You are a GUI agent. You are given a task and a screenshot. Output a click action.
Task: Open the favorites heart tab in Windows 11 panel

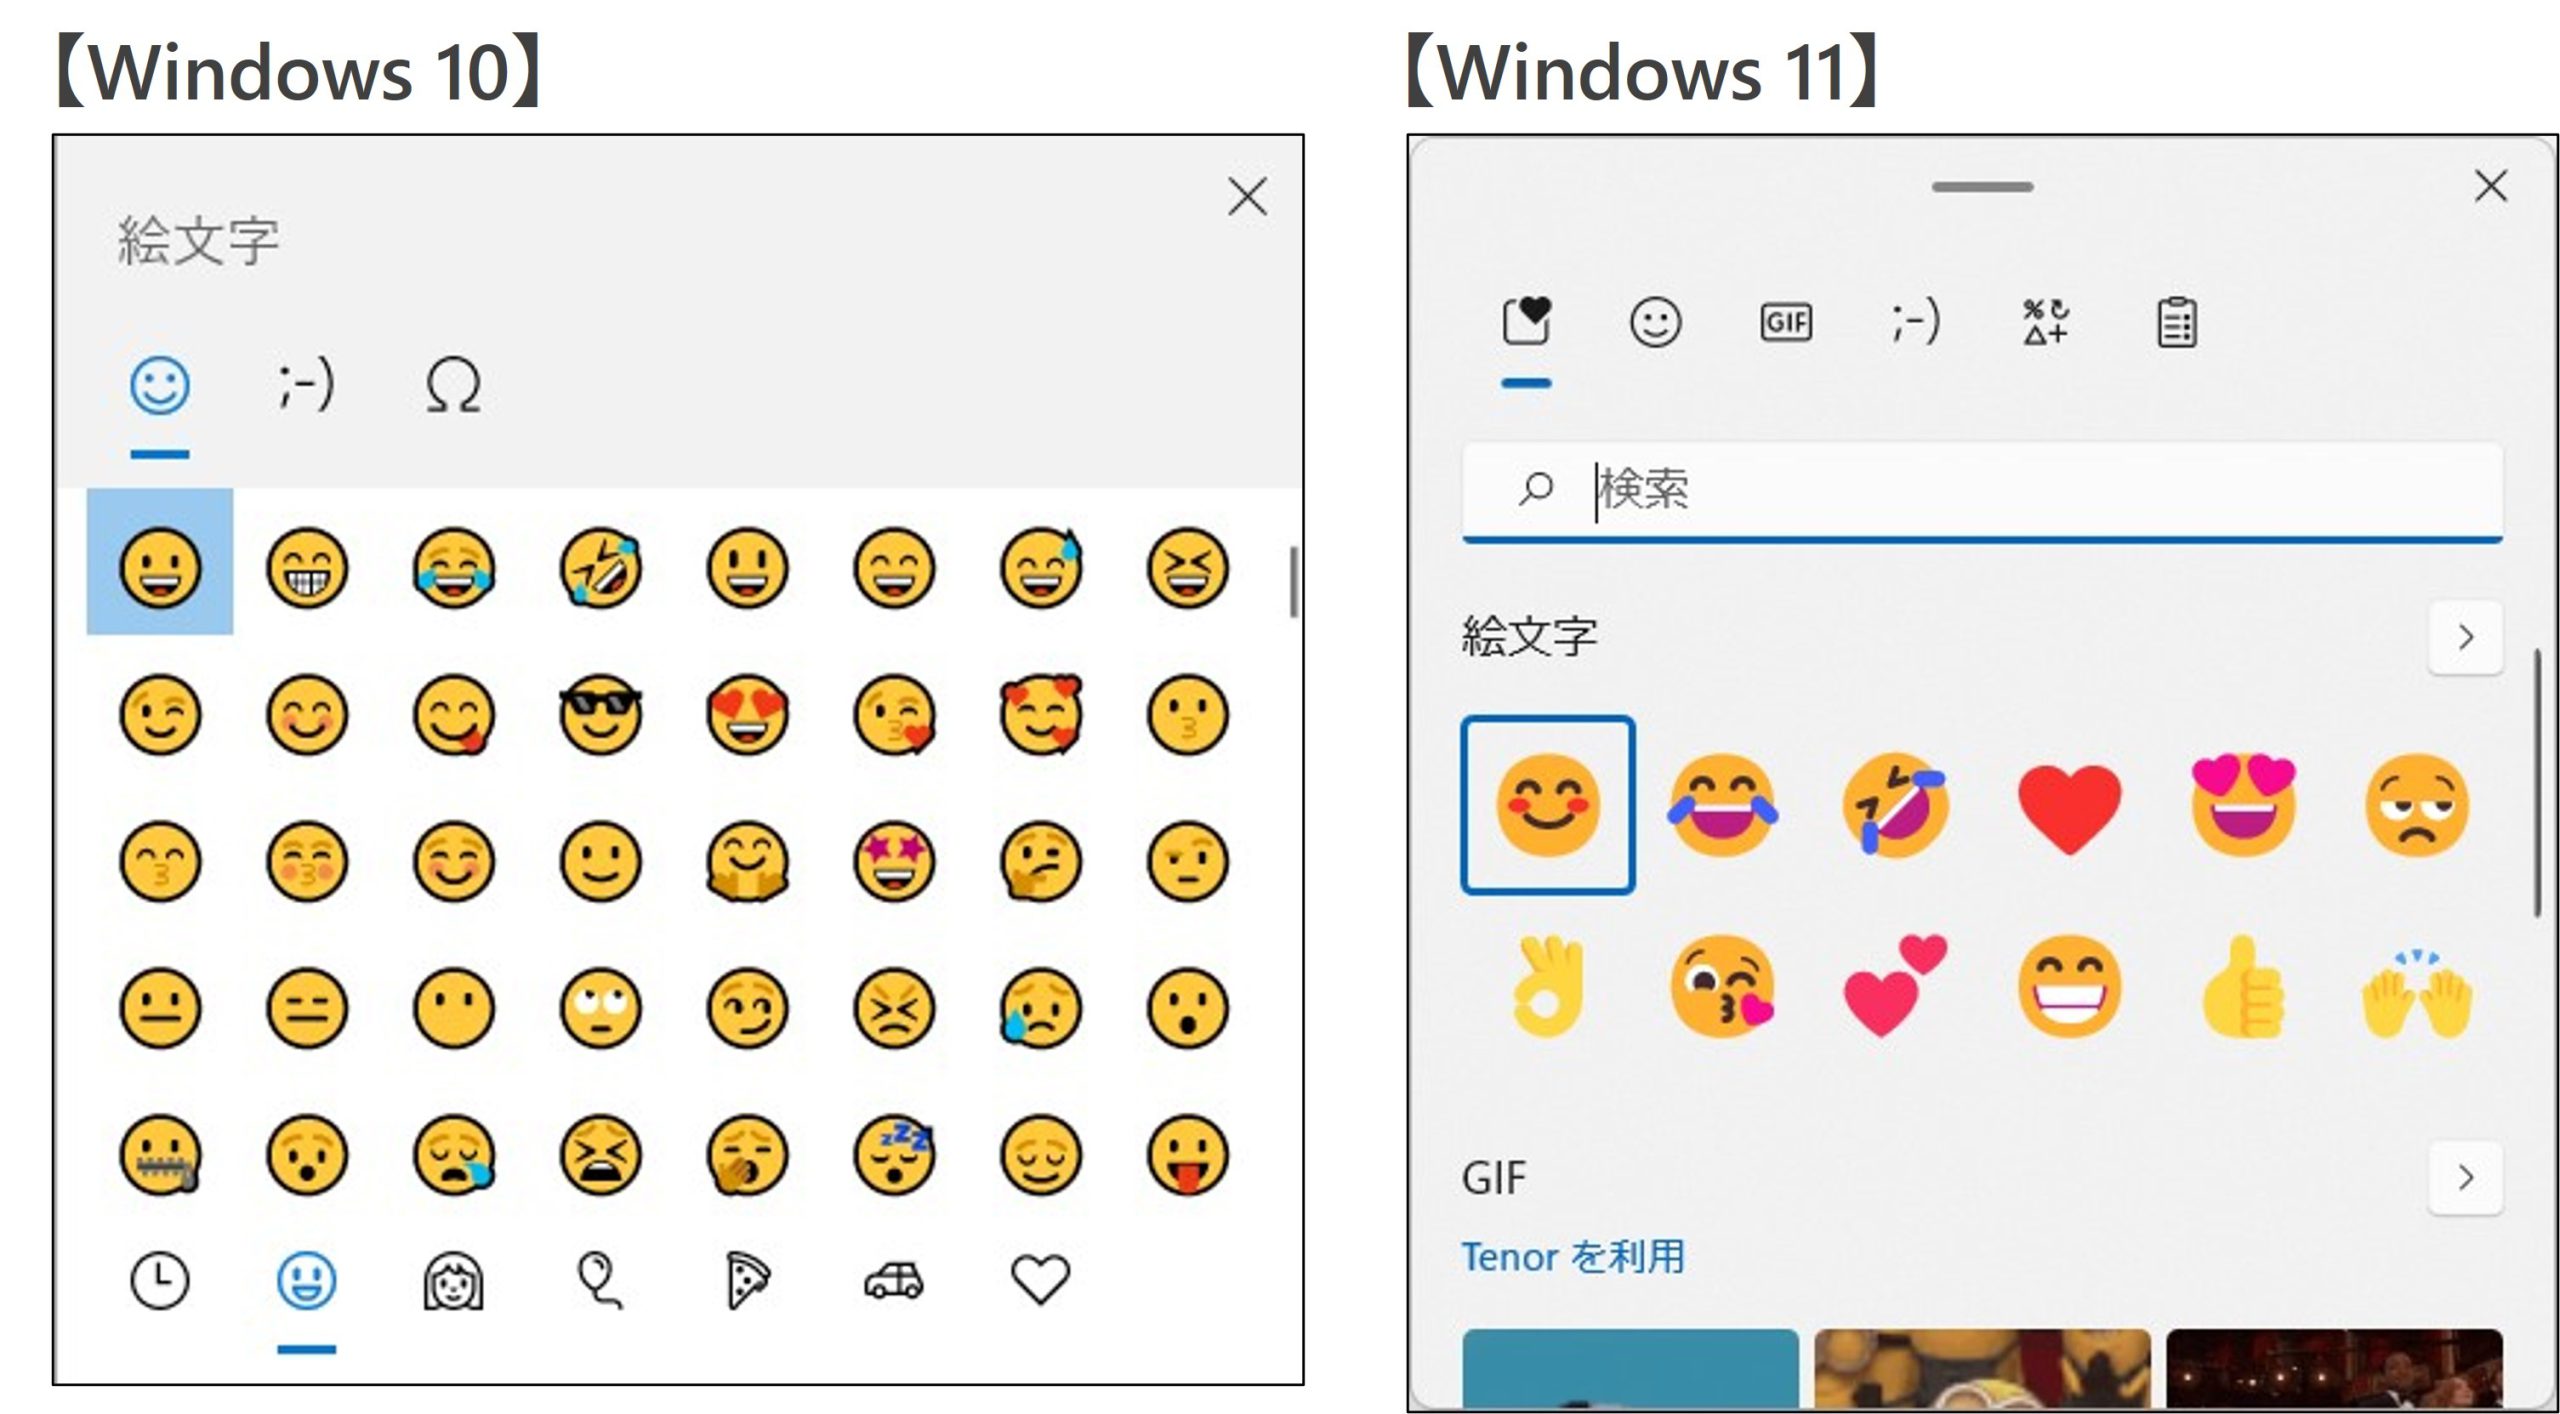[1526, 322]
